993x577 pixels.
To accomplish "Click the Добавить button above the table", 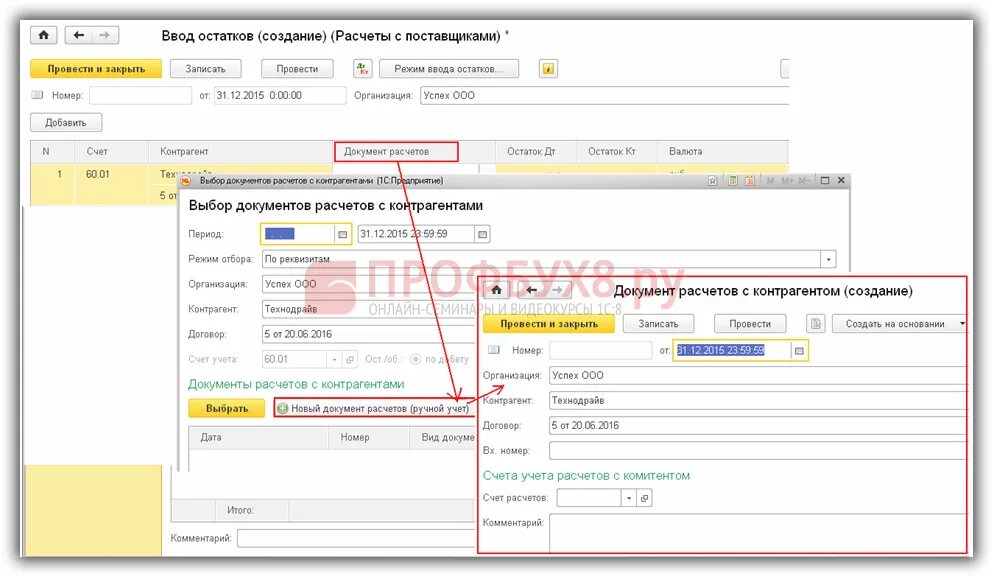I will tap(65, 122).
